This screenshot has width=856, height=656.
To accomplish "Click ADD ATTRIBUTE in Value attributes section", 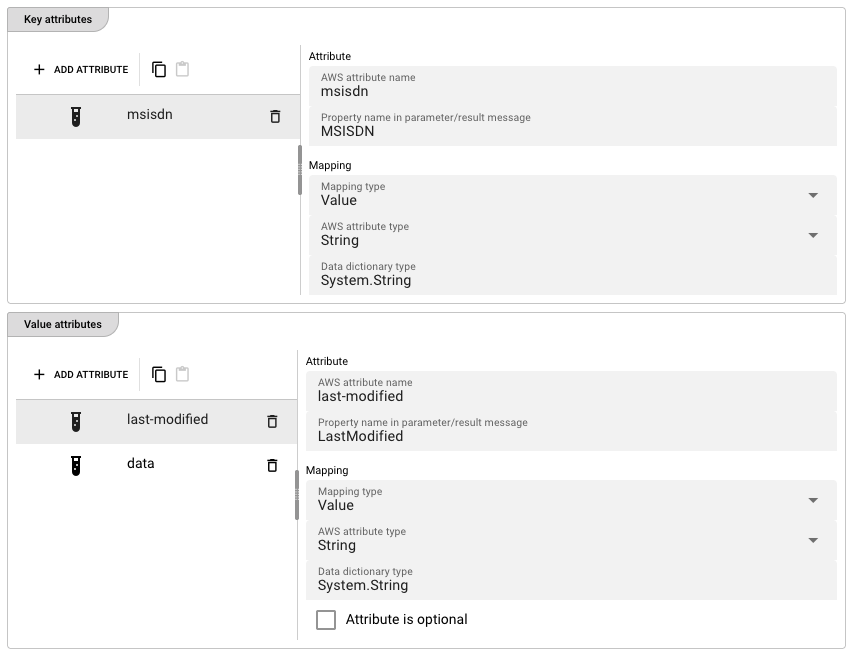I will [x=80, y=373].
